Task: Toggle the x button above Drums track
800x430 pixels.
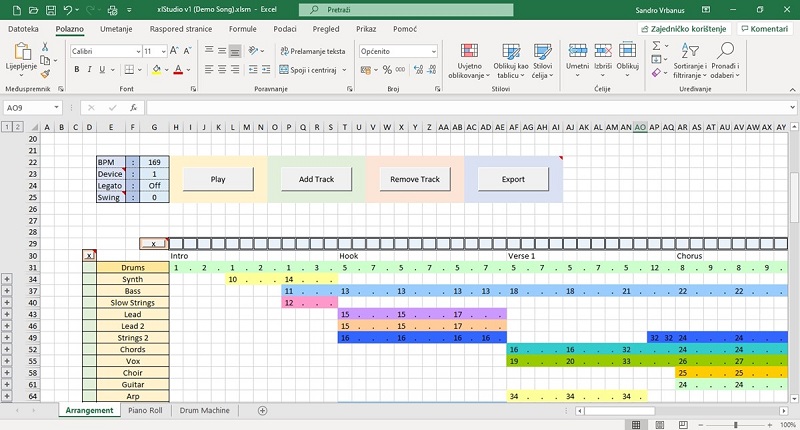Action: [89, 256]
